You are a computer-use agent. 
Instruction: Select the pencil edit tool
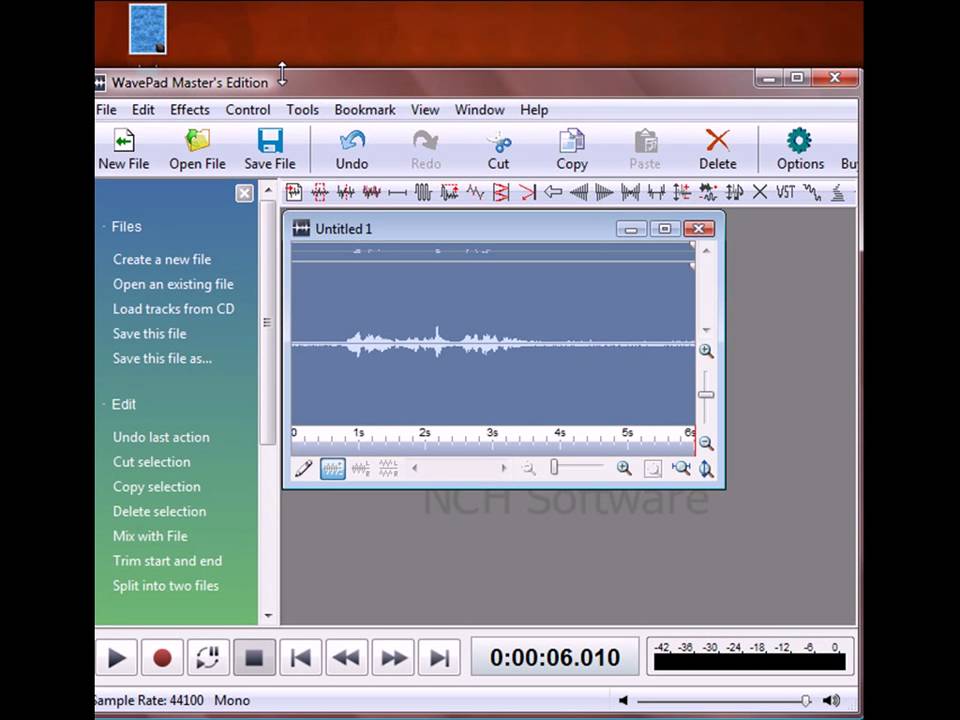pyautogui.click(x=304, y=469)
